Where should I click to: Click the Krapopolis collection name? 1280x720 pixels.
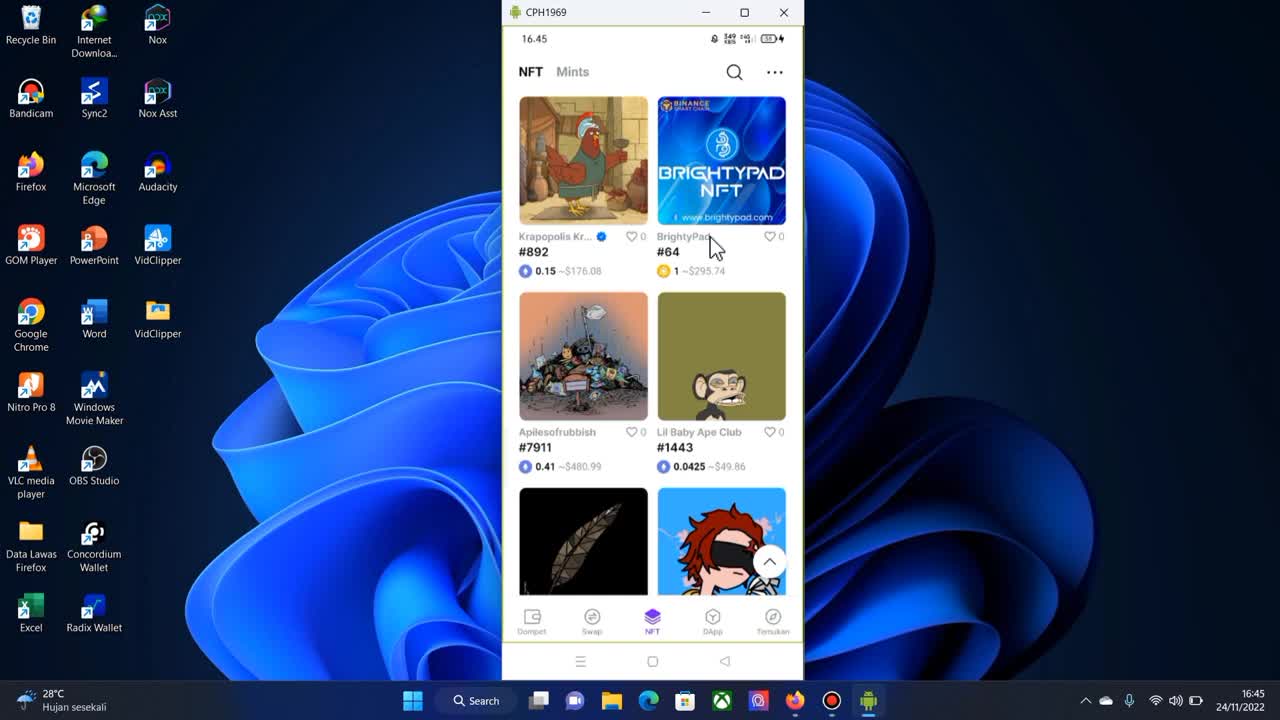(556, 237)
